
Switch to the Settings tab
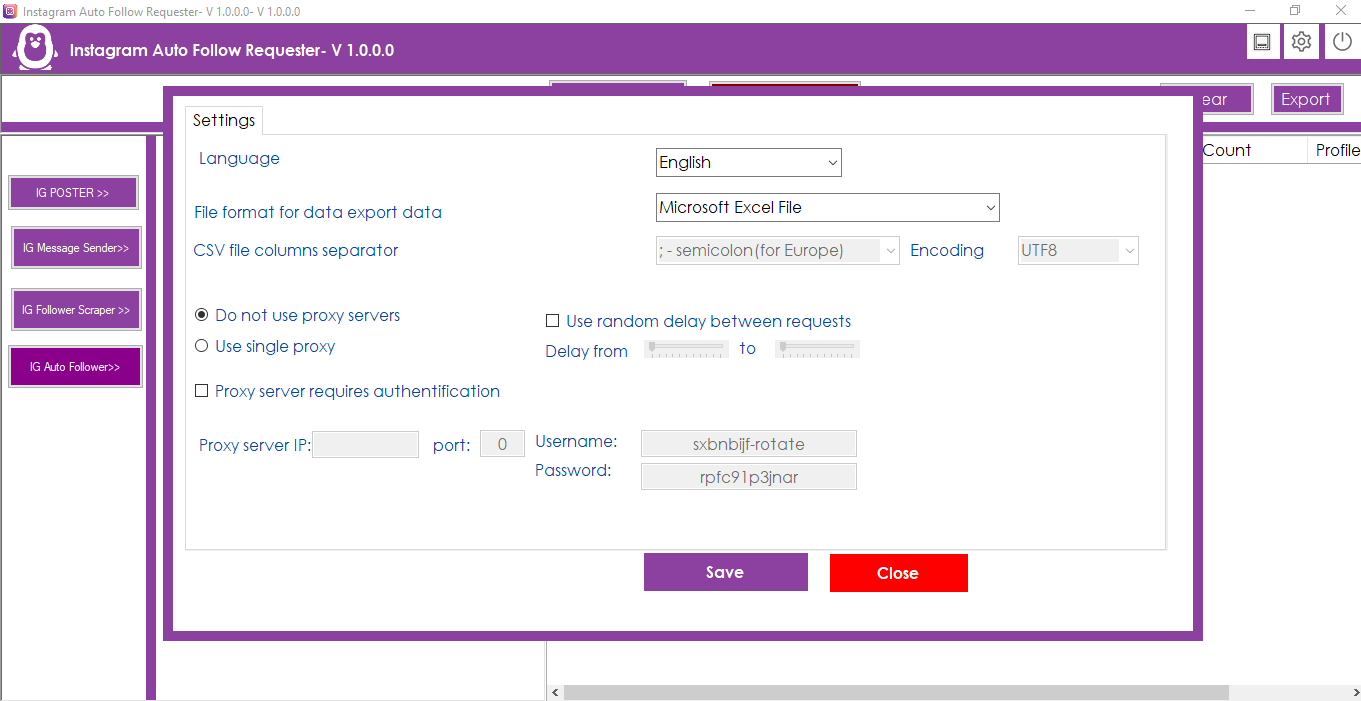click(224, 120)
